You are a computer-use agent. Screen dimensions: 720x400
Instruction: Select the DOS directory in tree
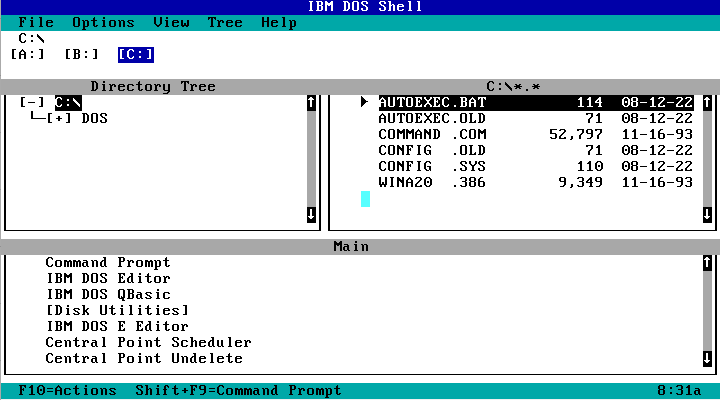tap(95, 118)
